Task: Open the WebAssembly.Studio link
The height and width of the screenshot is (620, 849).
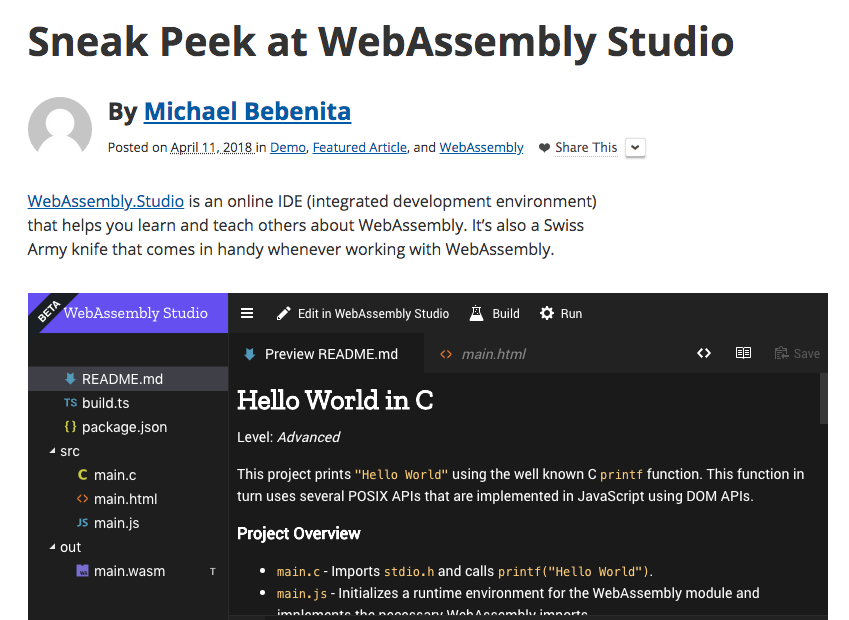Action: click(106, 201)
